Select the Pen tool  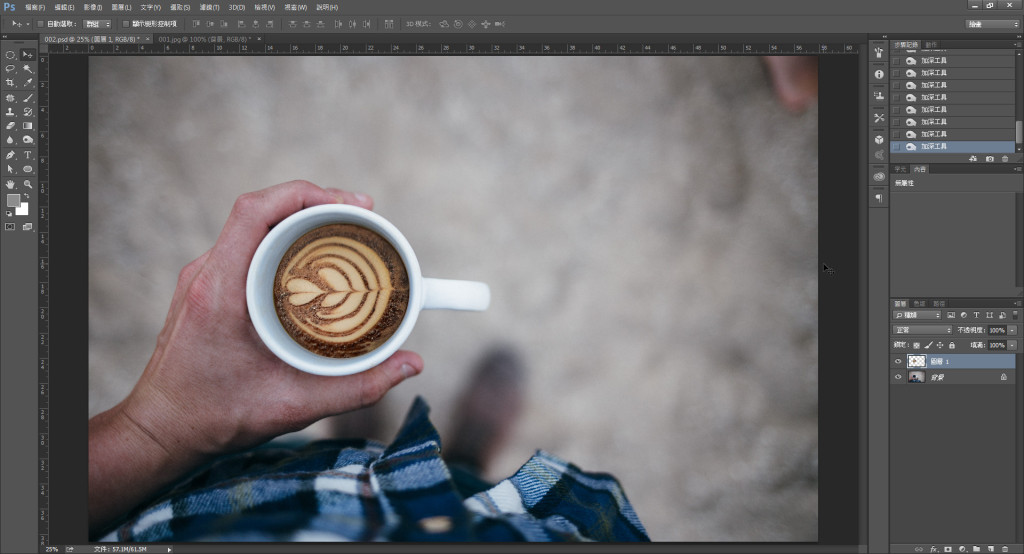[x=10, y=155]
